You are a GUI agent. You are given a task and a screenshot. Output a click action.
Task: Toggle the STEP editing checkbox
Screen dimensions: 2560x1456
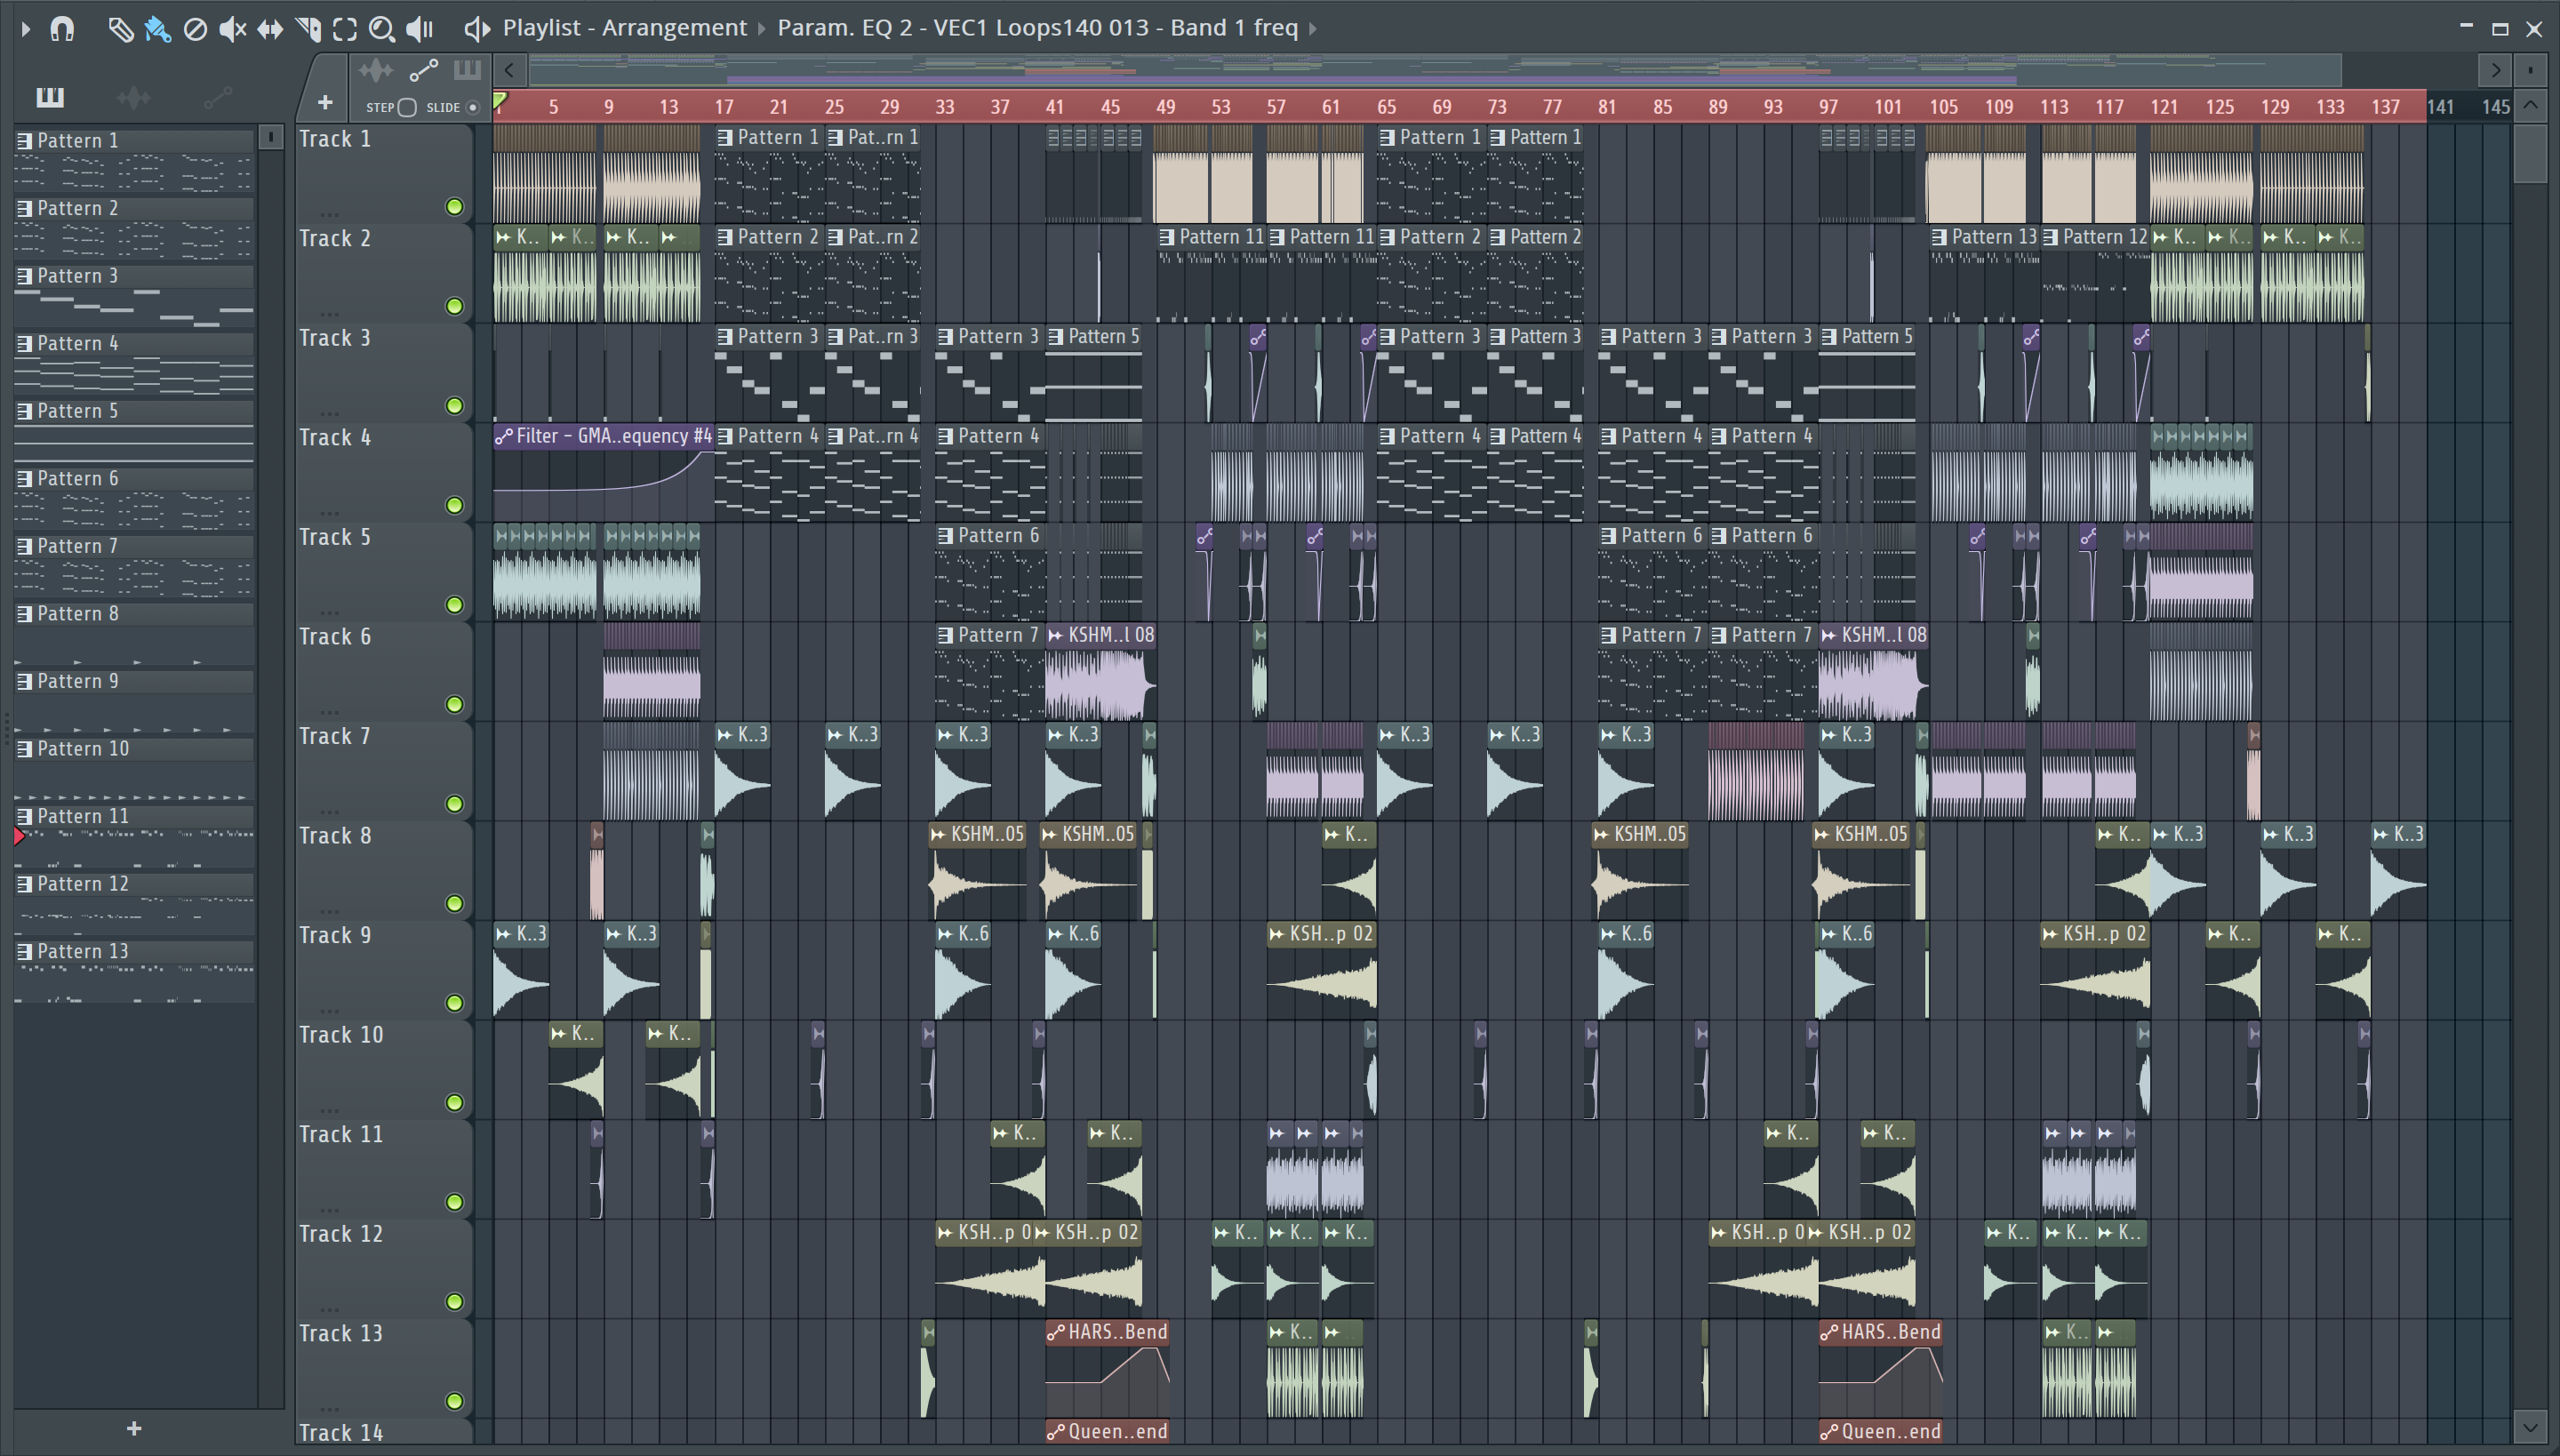click(x=407, y=107)
